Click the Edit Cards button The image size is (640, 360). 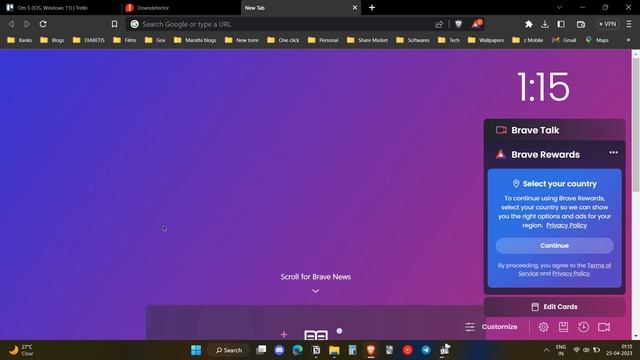pyautogui.click(x=554, y=307)
